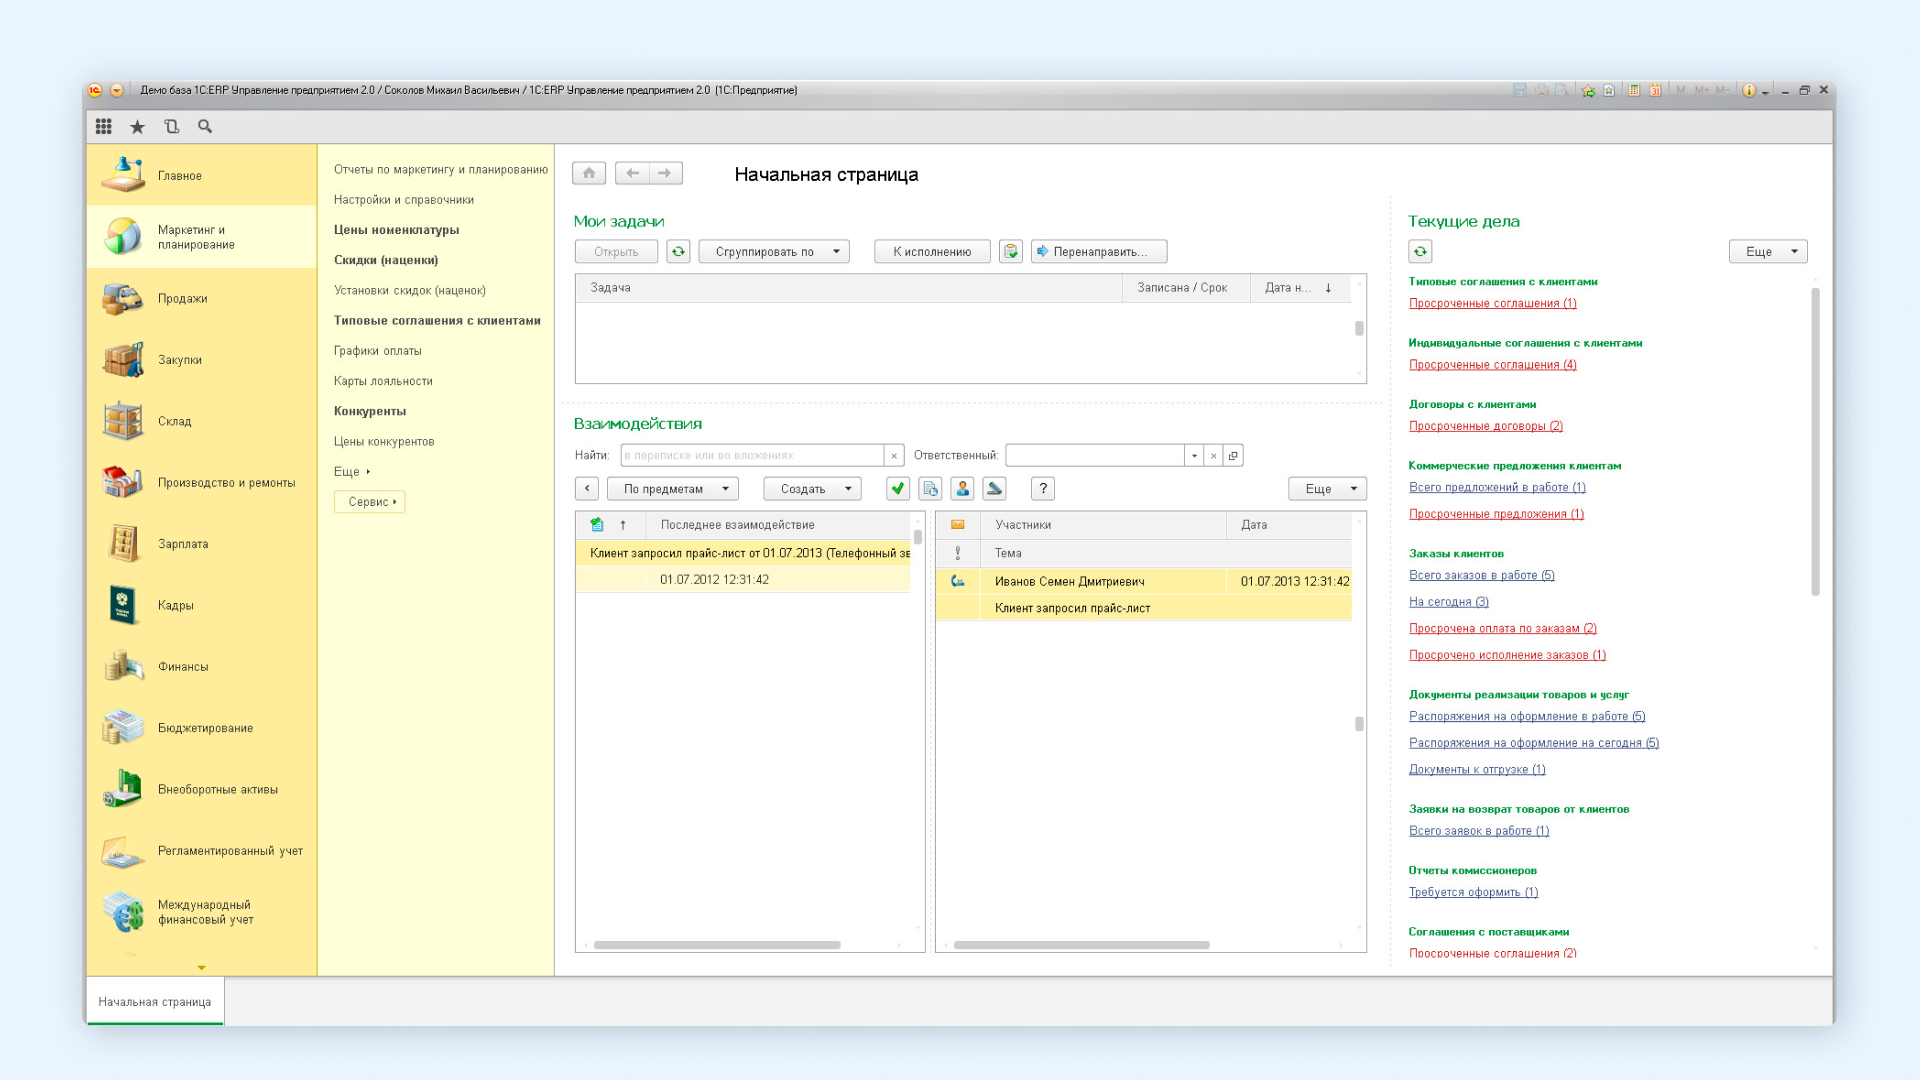Click the responsible person icon button
The height and width of the screenshot is (1080, 1920).
(x=962, y=489)
